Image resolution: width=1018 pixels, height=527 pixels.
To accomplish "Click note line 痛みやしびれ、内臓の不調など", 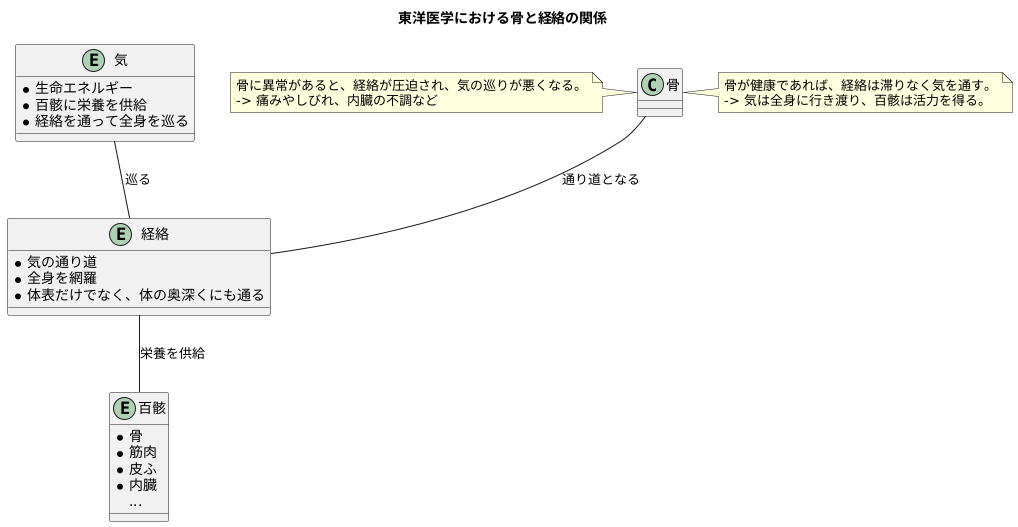I will click(337, 101).
